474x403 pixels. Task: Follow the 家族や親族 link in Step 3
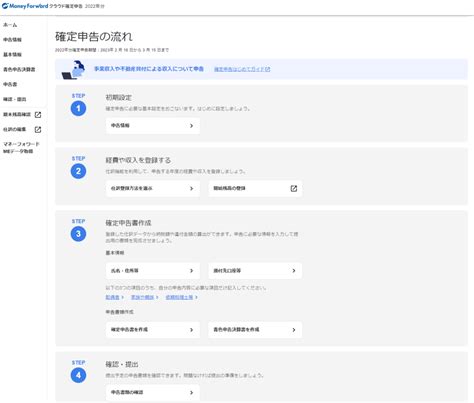tap(144, 297)
